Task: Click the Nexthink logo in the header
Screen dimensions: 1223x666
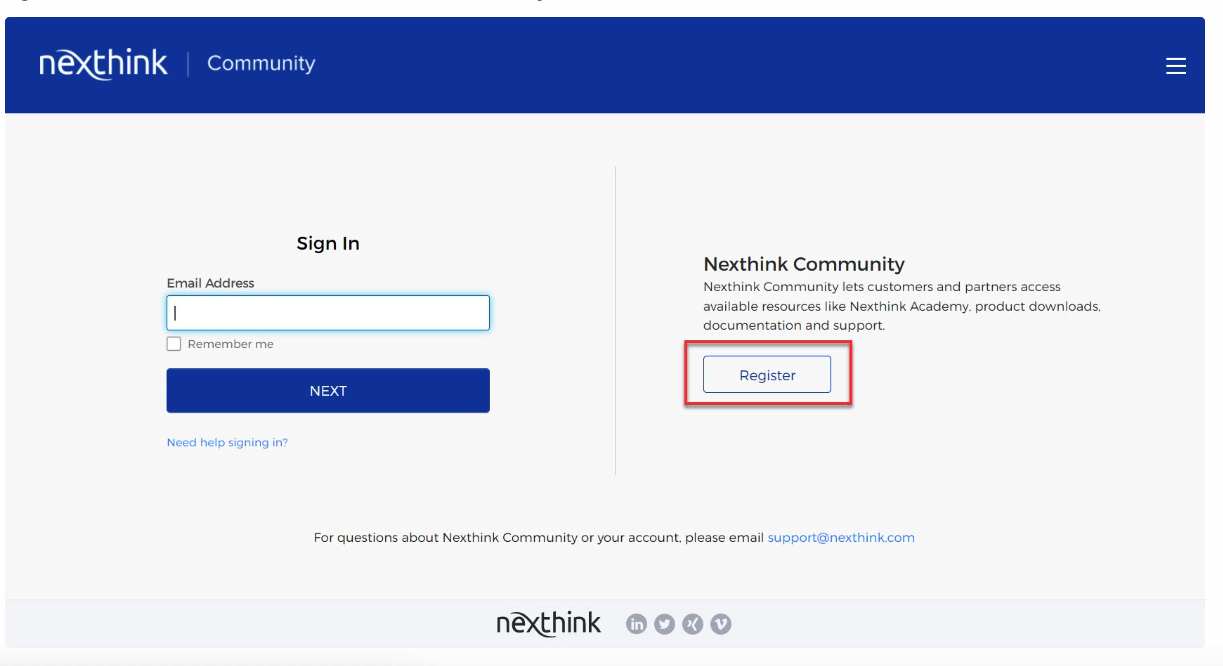Action: pos(104,63)
